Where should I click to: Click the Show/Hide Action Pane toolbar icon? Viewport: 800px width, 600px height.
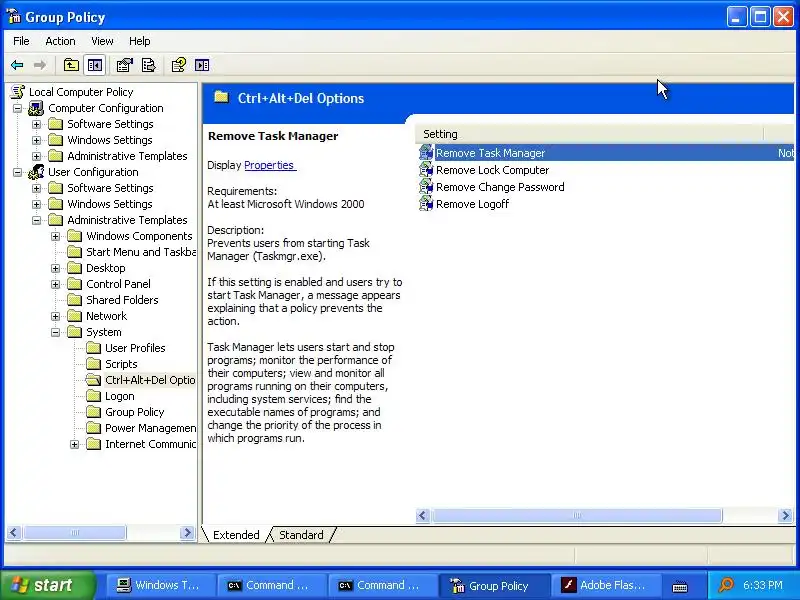pos(202,65)
